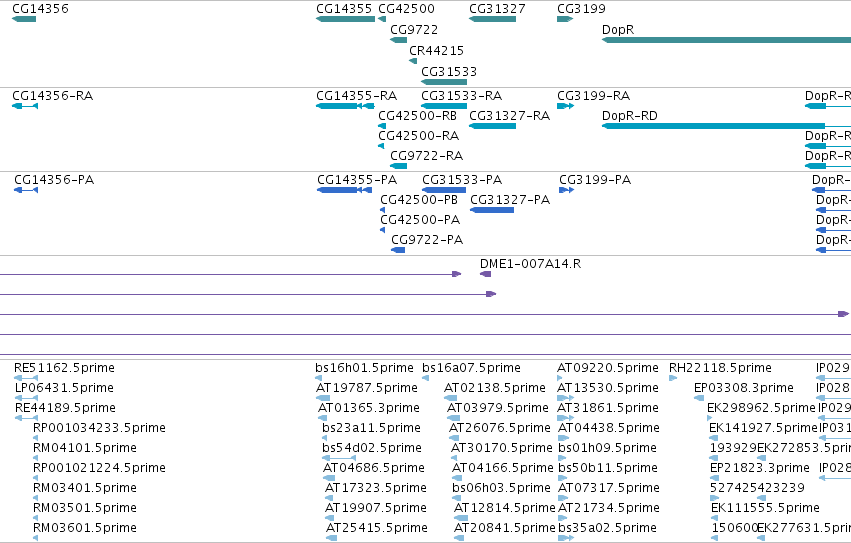Click the AT13530.5prime EST label
Screen dimensions: 851x543
608,388
